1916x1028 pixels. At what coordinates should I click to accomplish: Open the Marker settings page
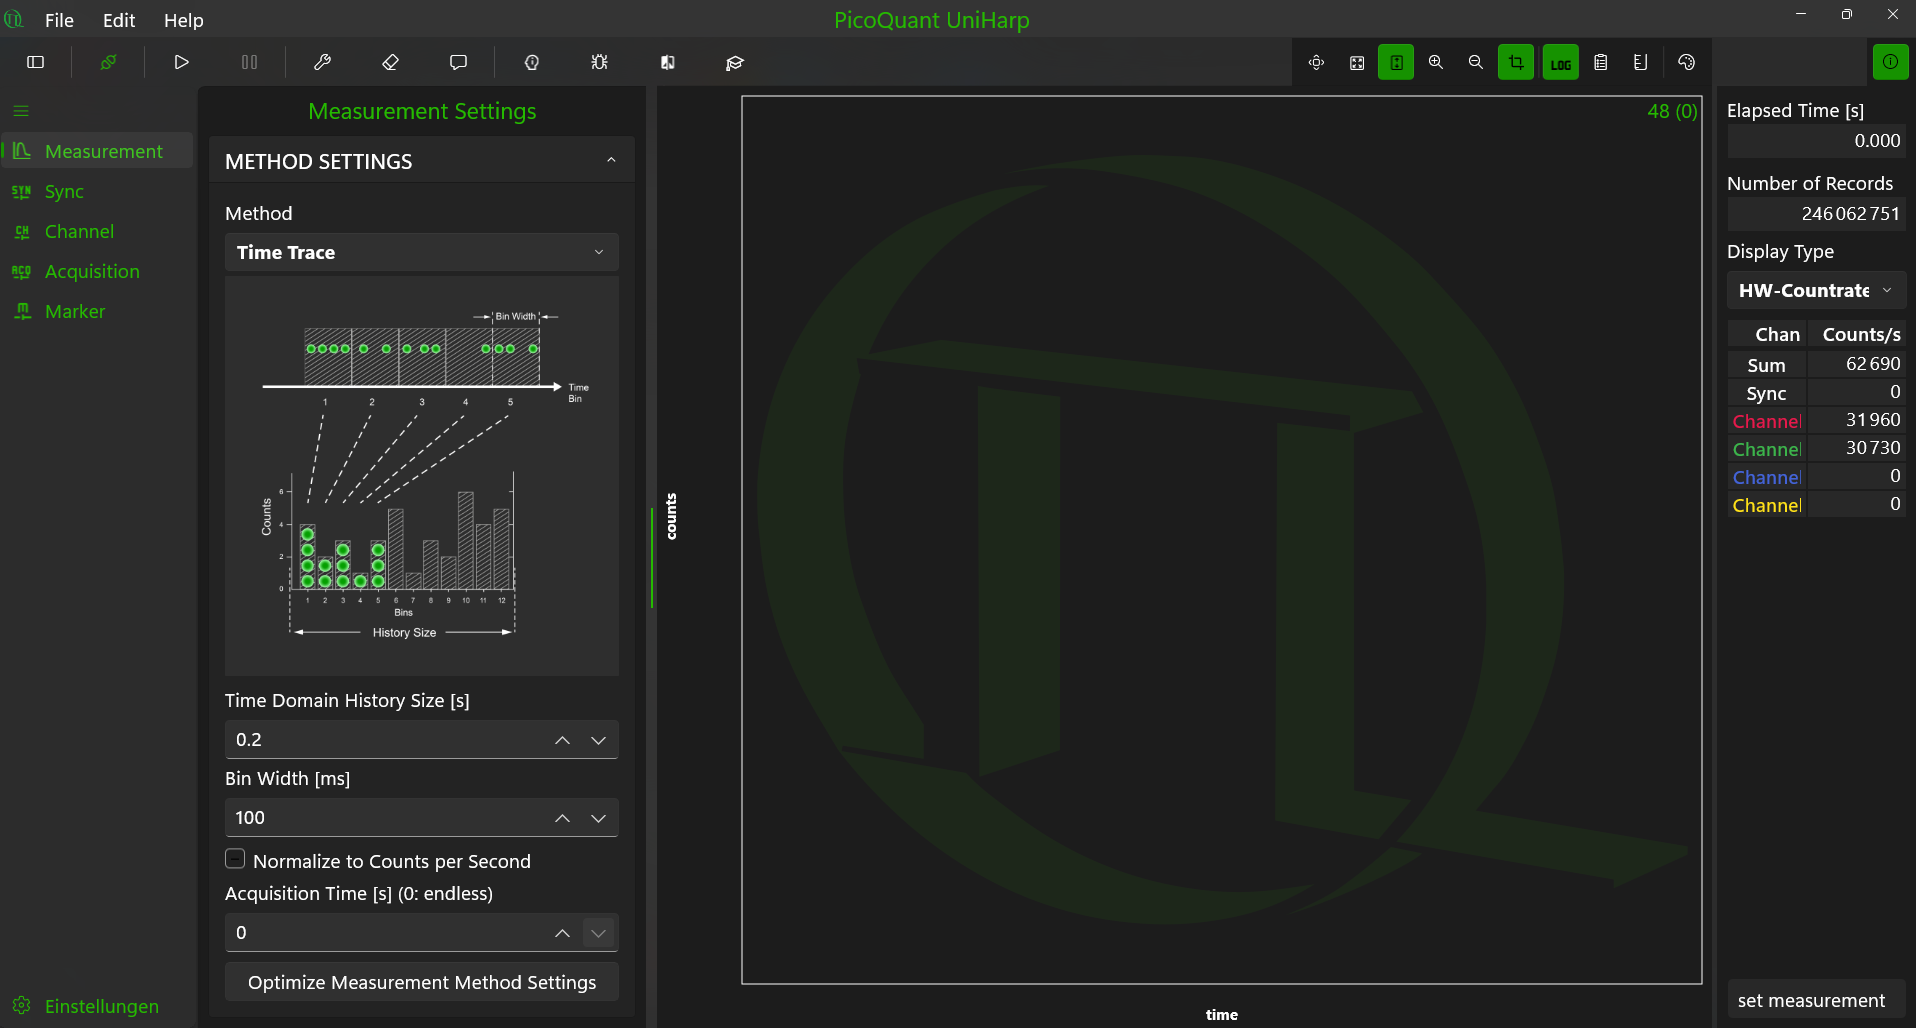coord(97,311)
